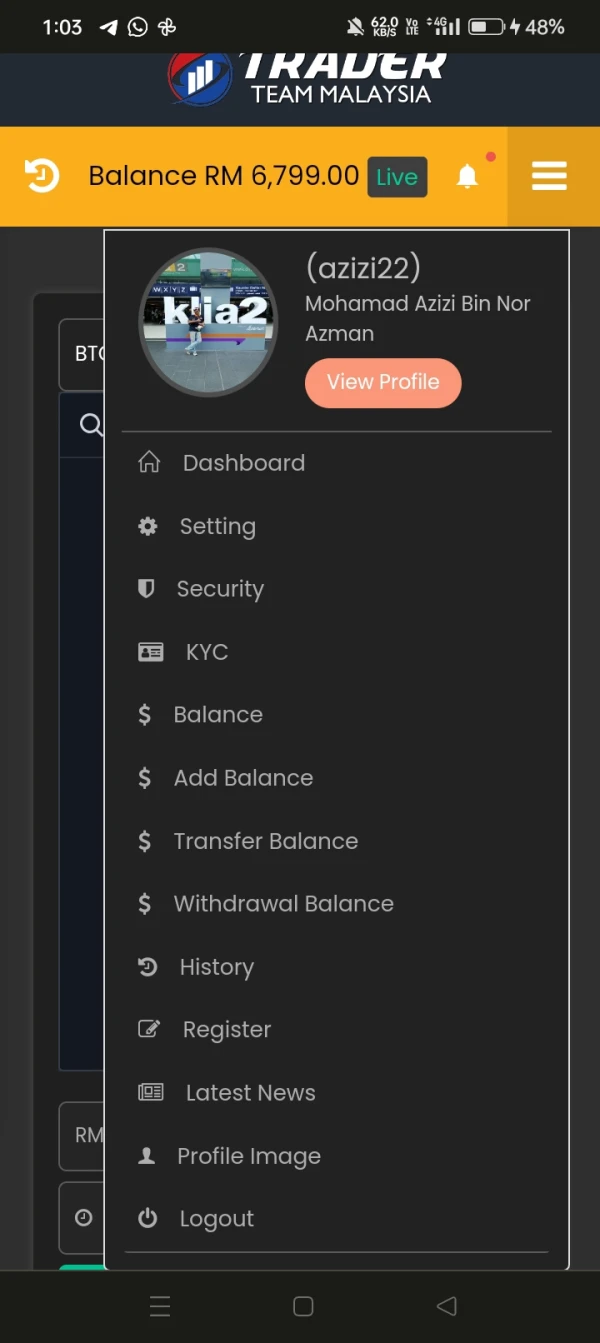Screen dimensions: 600x1343
Task: Collapse the hamburger menu
Action: point(549,176)
